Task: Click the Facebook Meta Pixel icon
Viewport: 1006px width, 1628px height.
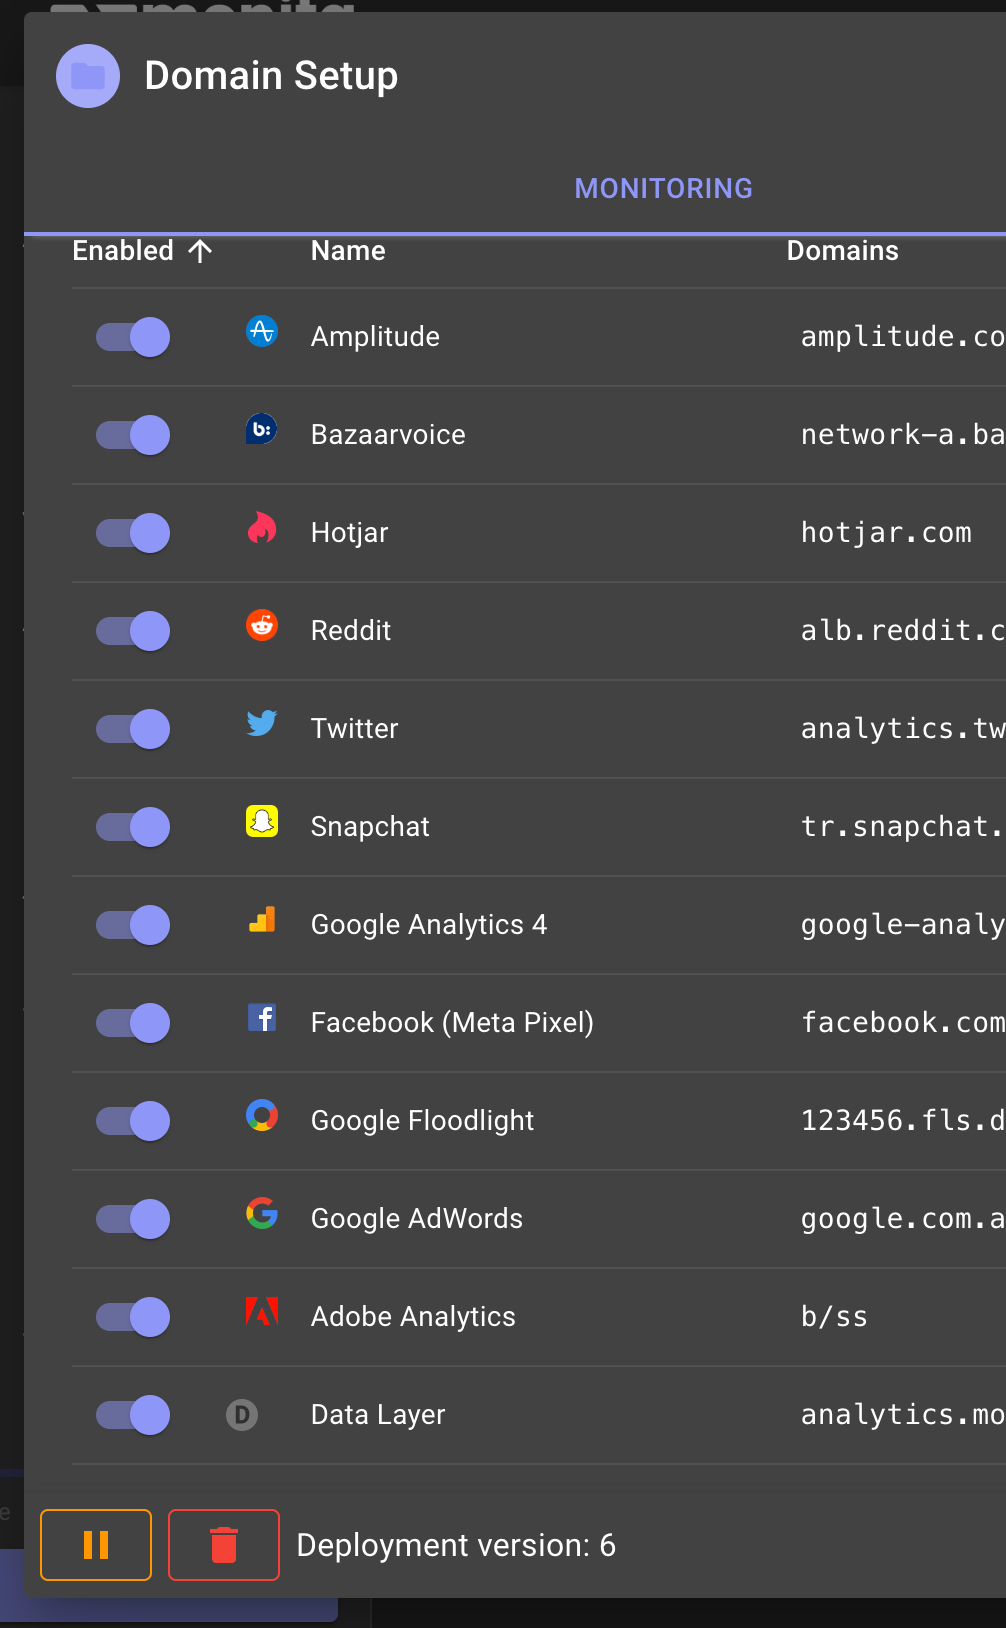Action: tap(262, 1017)
